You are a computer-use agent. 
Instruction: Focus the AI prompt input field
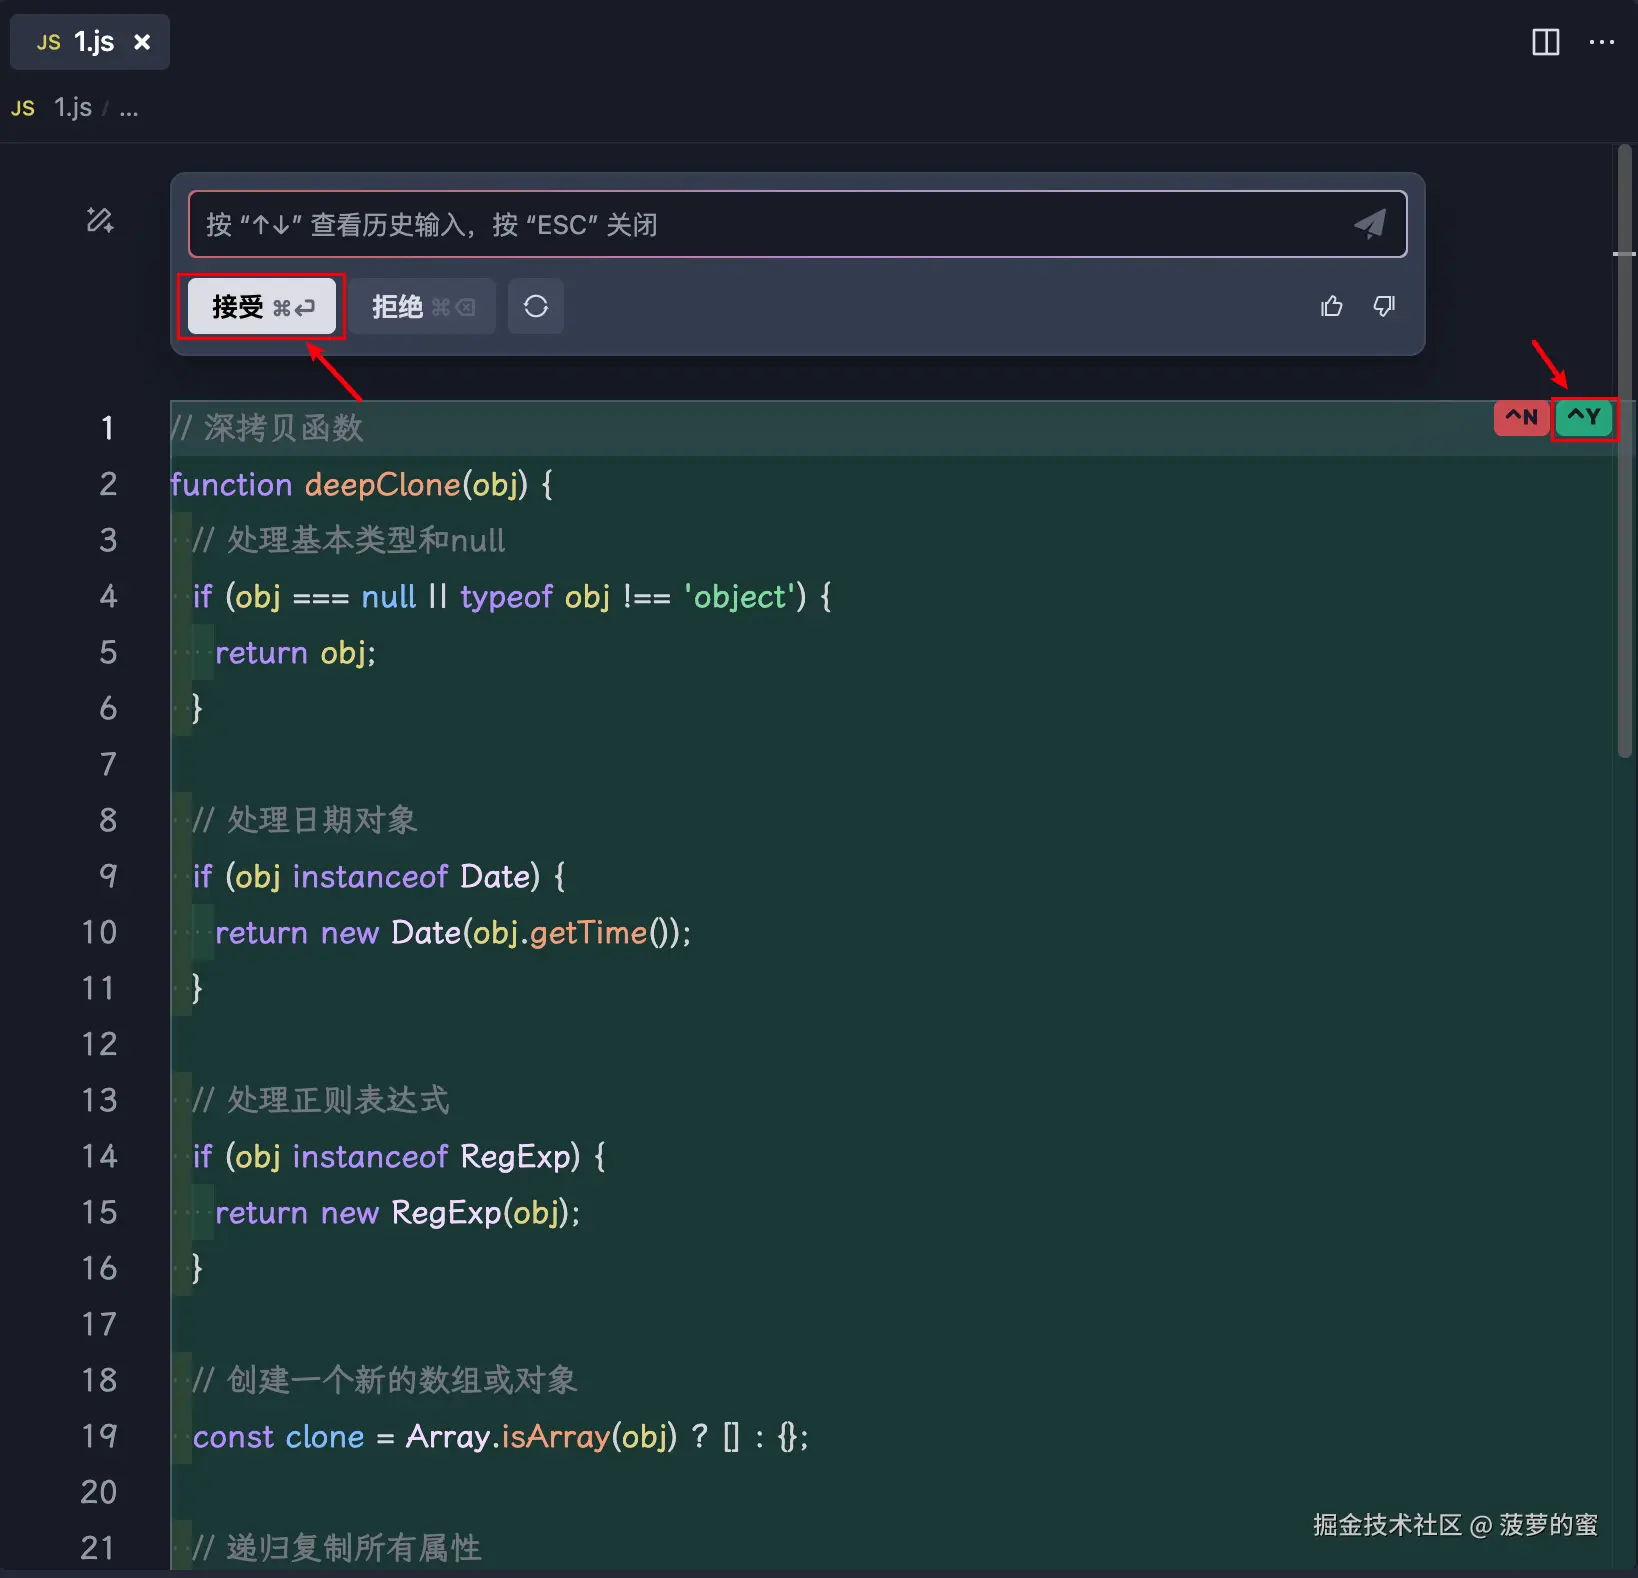coord(797,224)
